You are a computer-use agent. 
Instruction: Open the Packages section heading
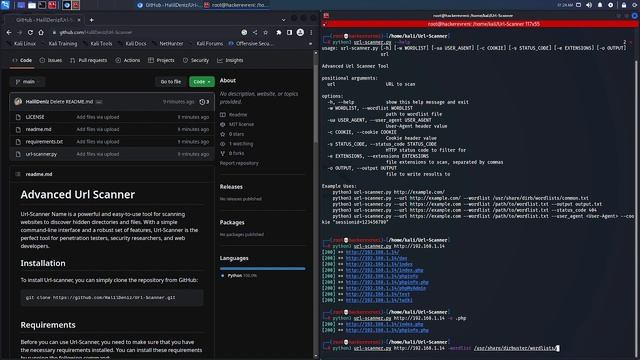click(232, 222)
